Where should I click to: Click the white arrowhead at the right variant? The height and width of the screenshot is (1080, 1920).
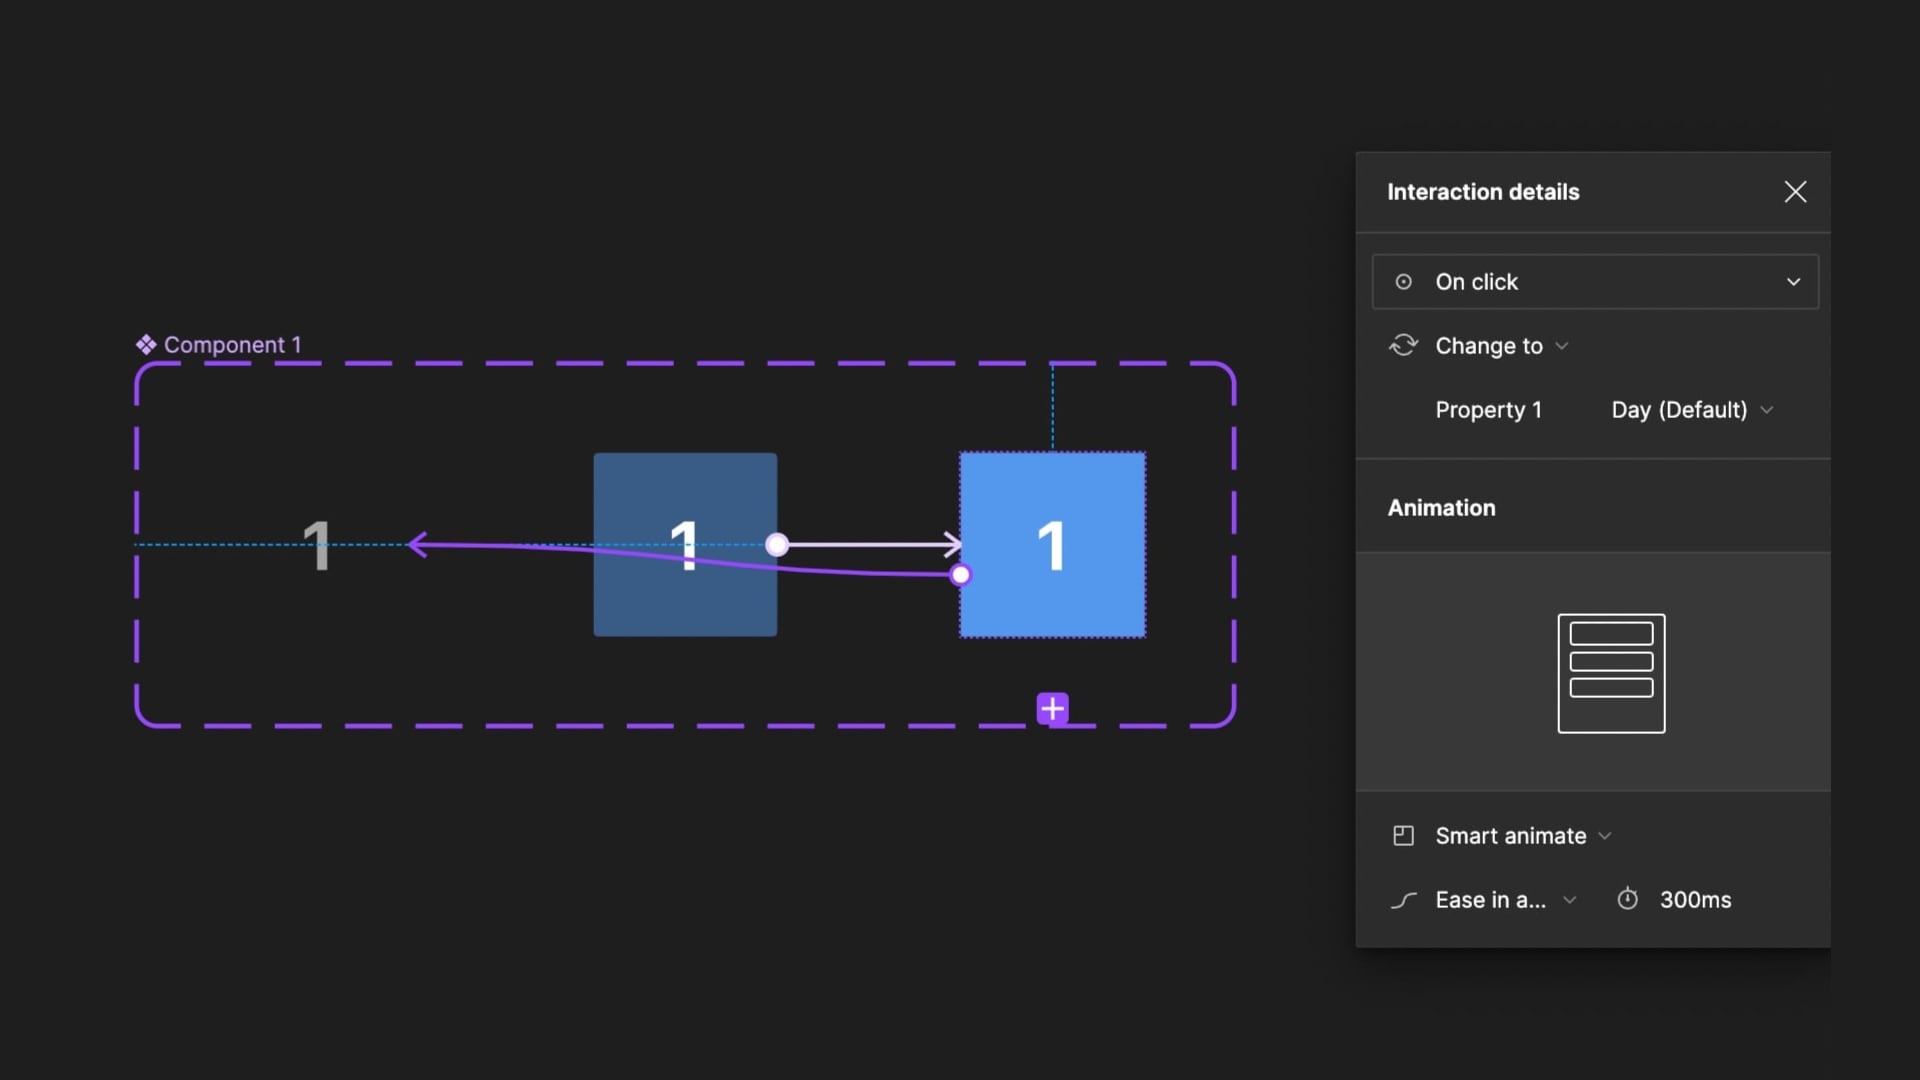point(952,545)
